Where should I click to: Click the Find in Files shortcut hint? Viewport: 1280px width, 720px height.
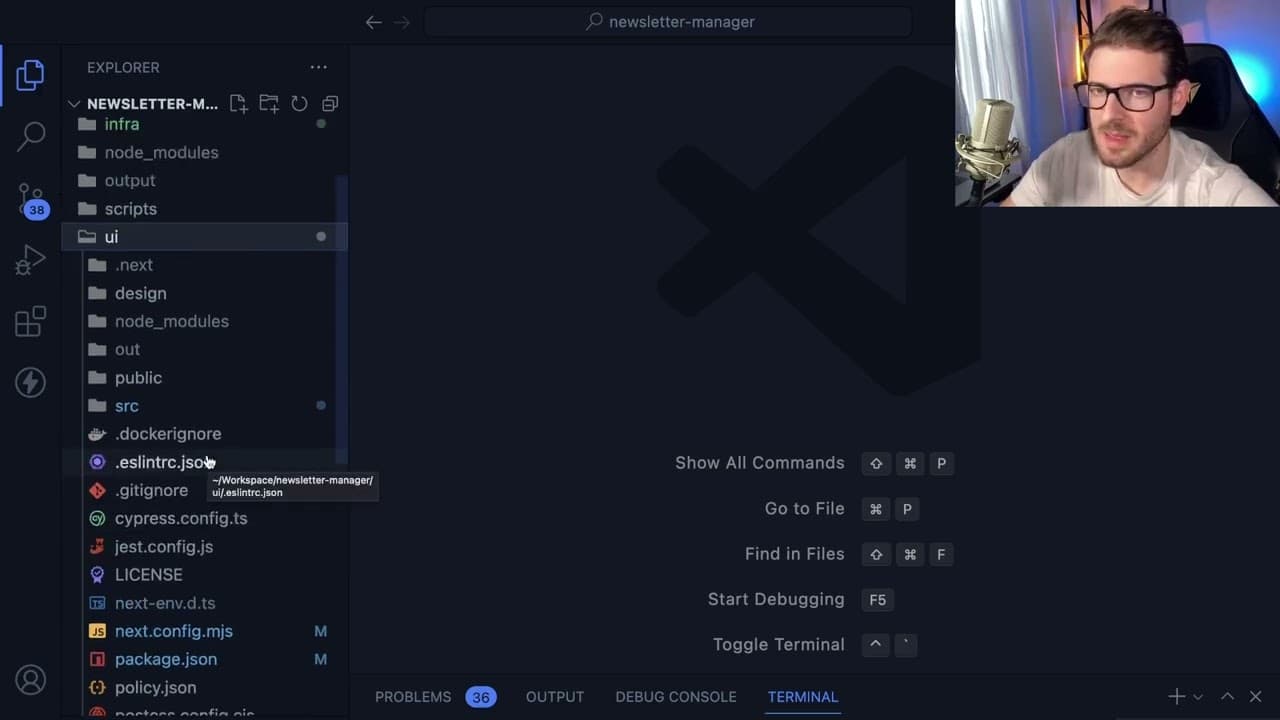(848, 554)
